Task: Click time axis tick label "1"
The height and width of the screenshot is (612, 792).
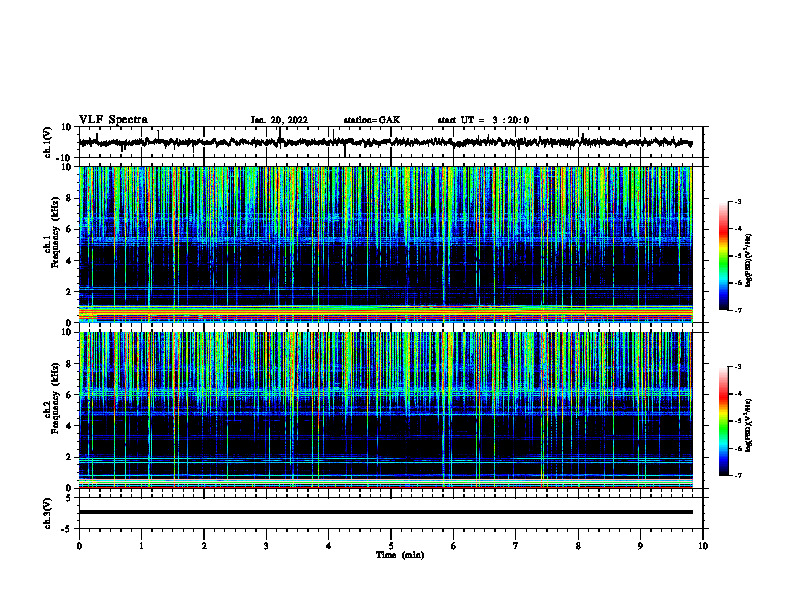Action: 141,546
